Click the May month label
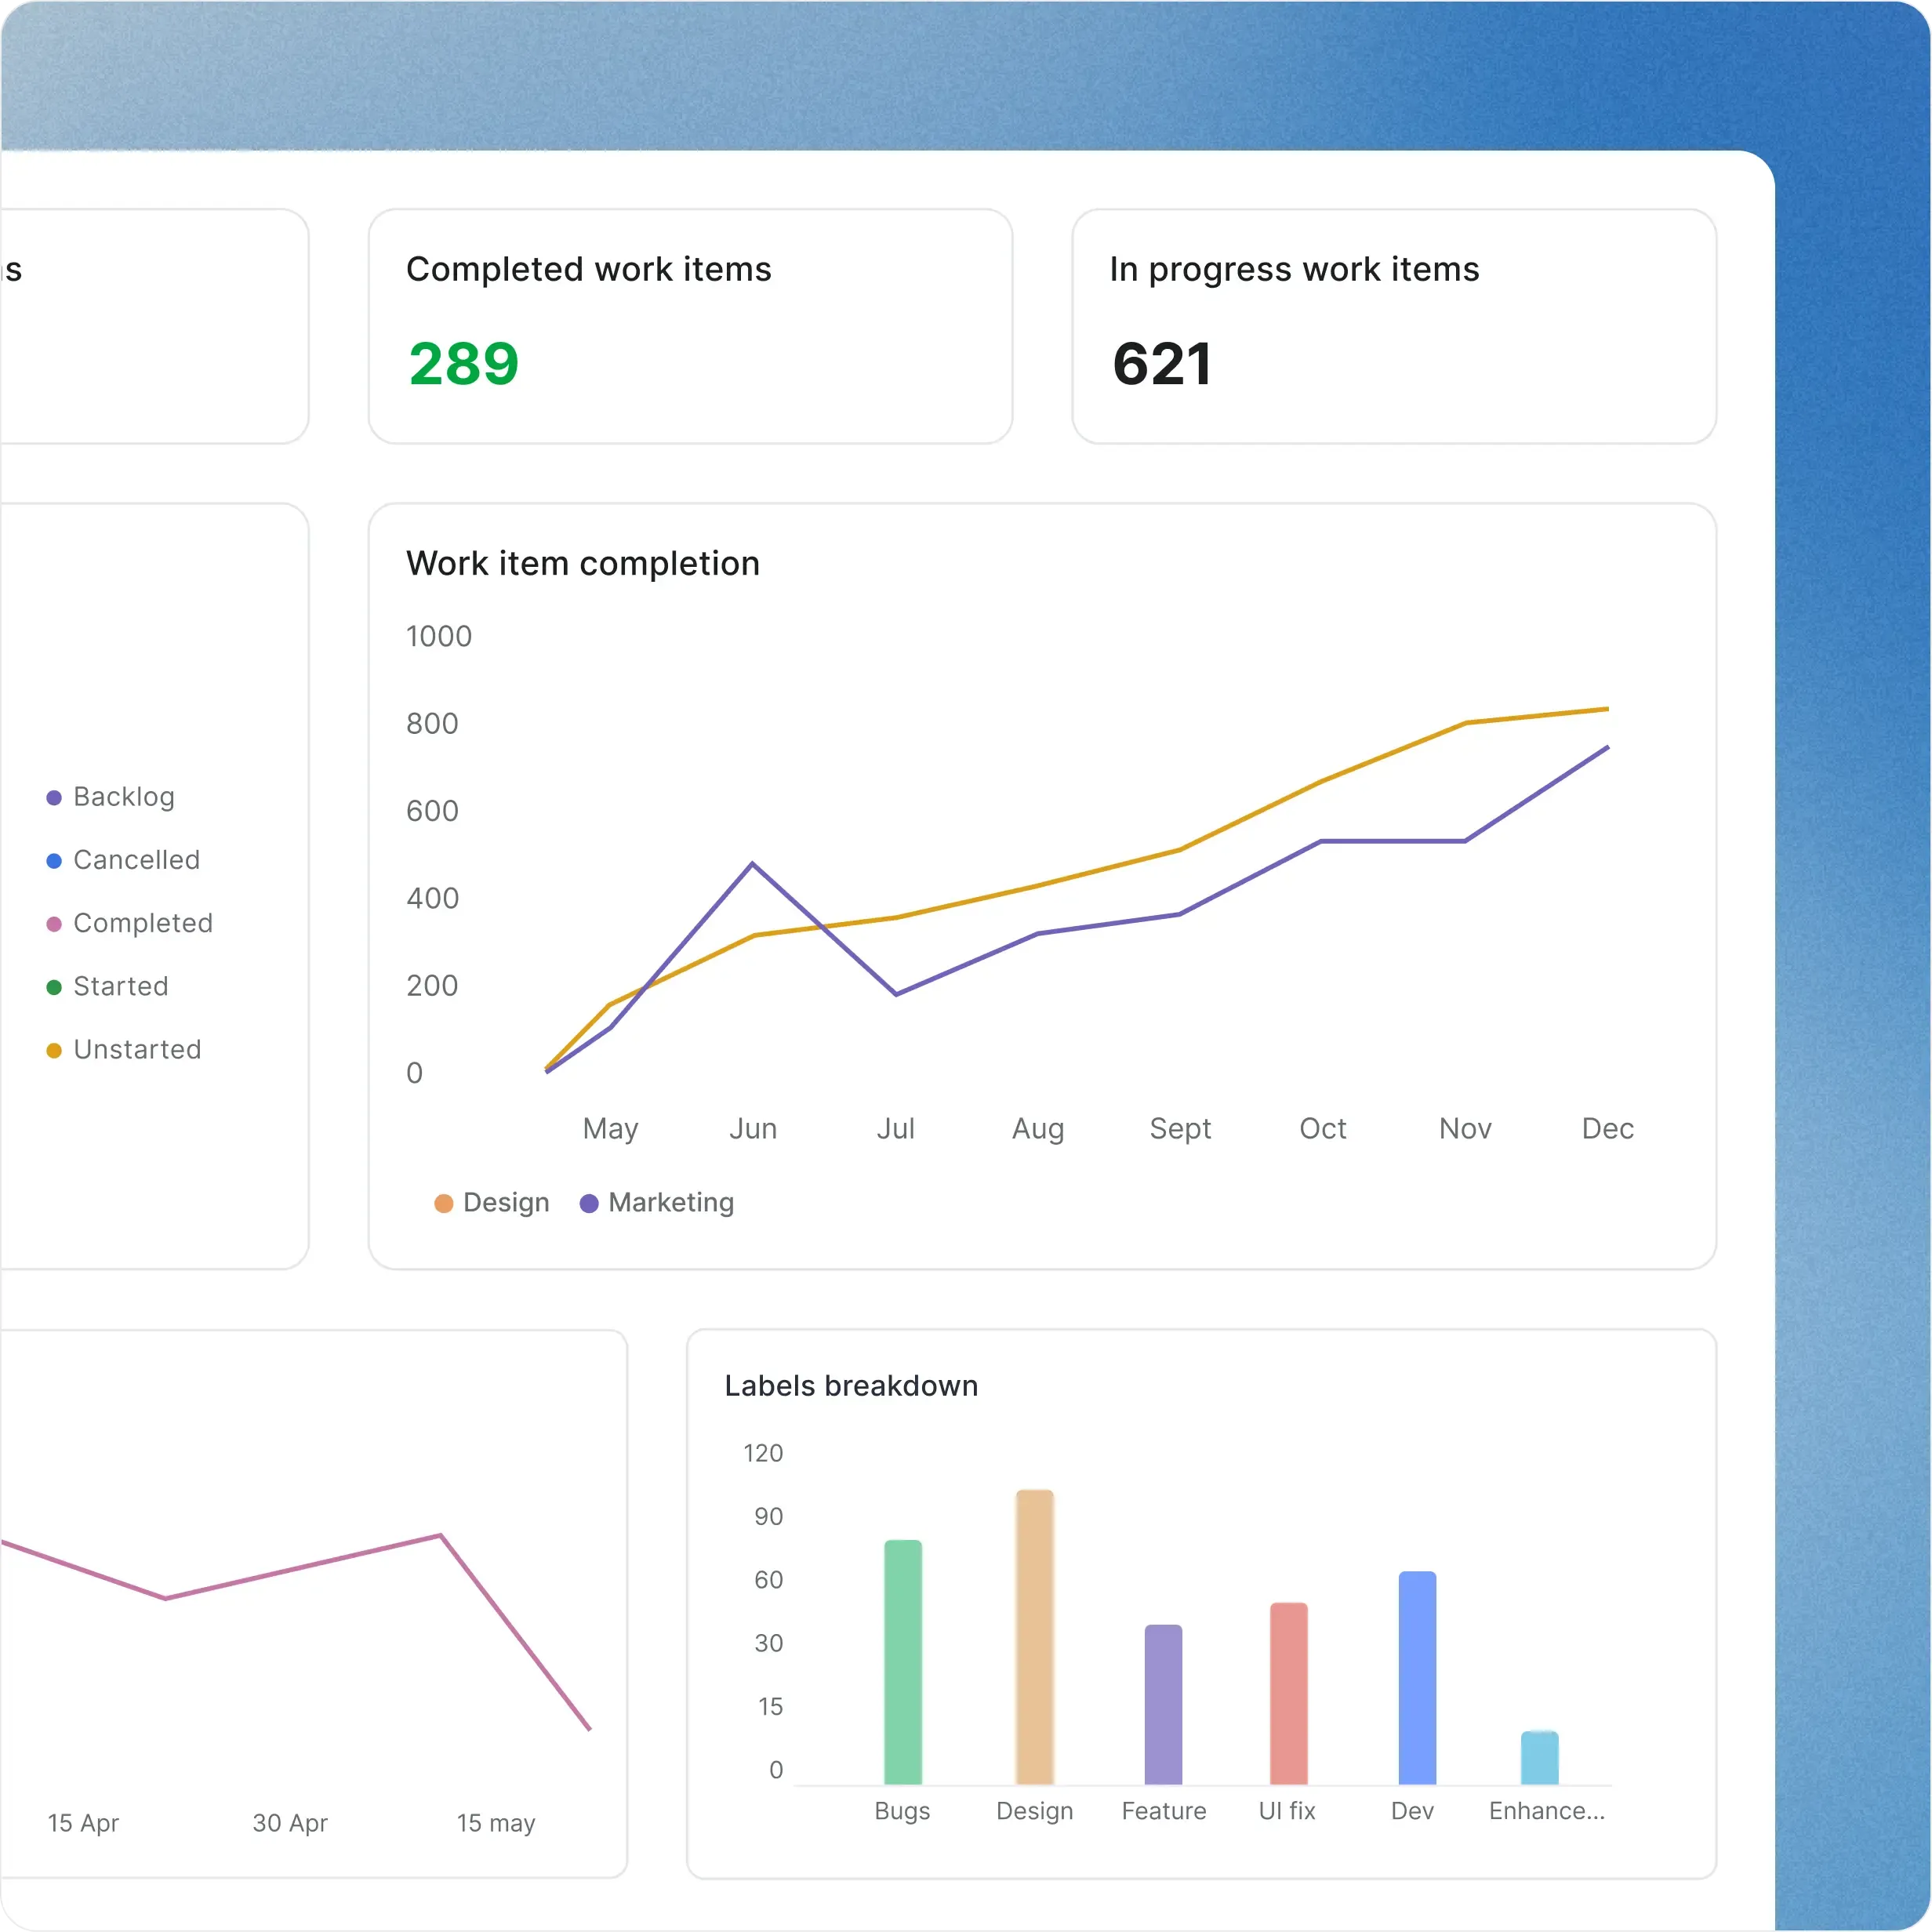The image size is (1932, 1932). click(x=610, y=1129)
